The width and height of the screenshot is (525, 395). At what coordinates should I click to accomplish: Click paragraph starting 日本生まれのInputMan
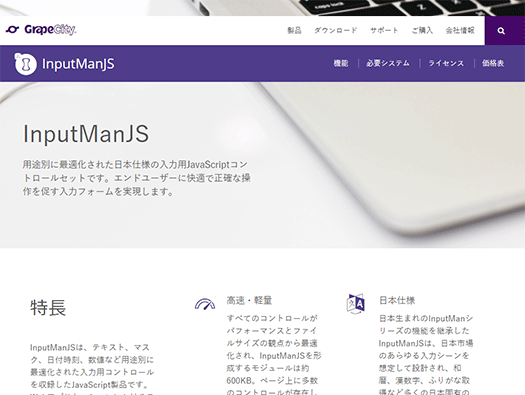coord(426,355)
